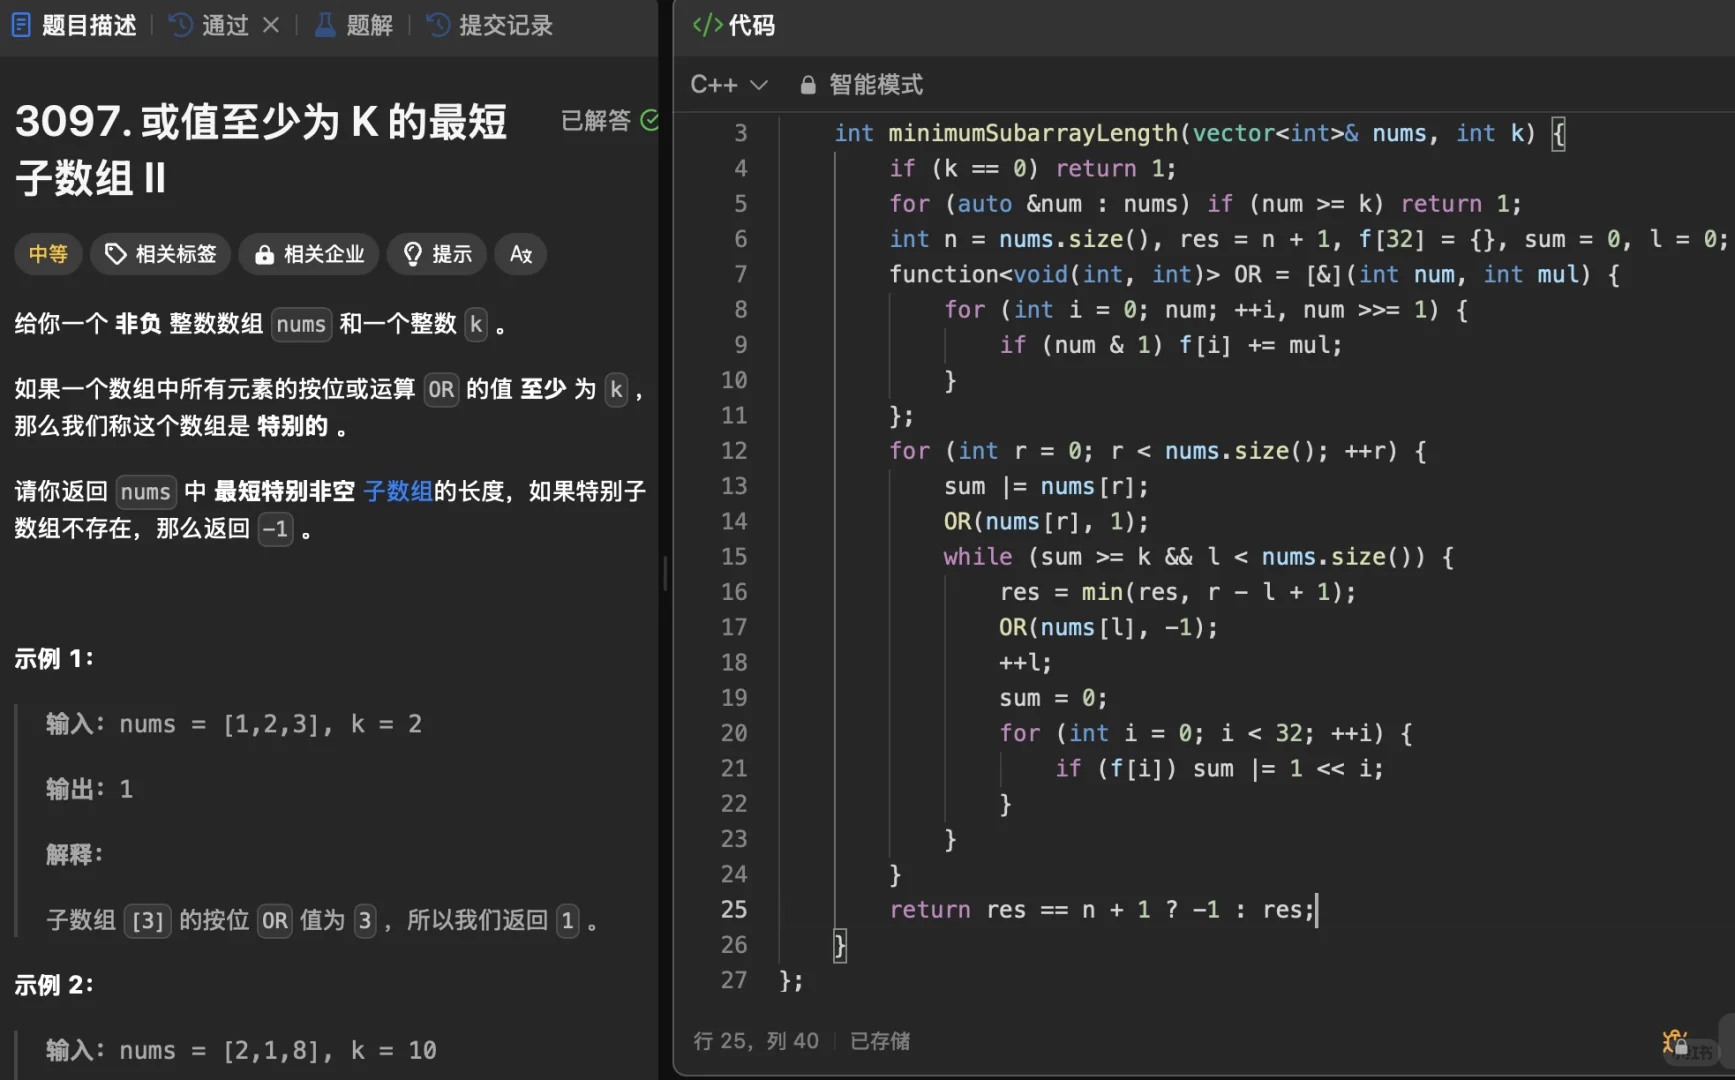The image size is (1735, 1080).
Task: Click the 示例 2 heading
Action: (x=54, y=984)
